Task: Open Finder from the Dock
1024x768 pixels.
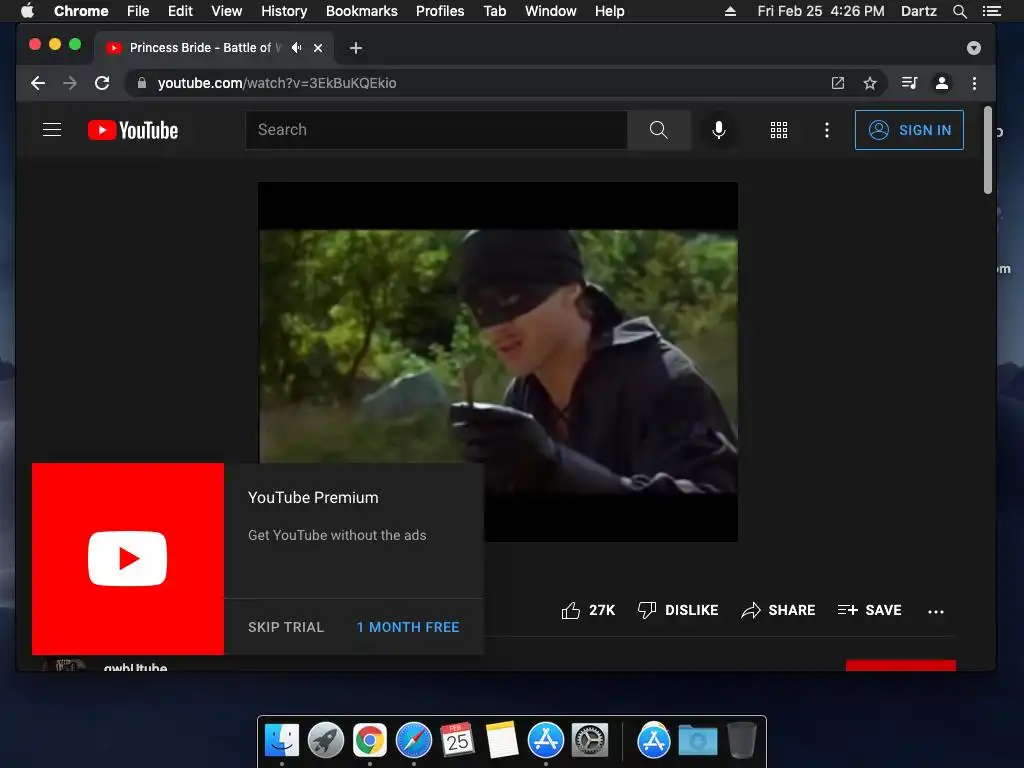Action: (x=282, y=741)
